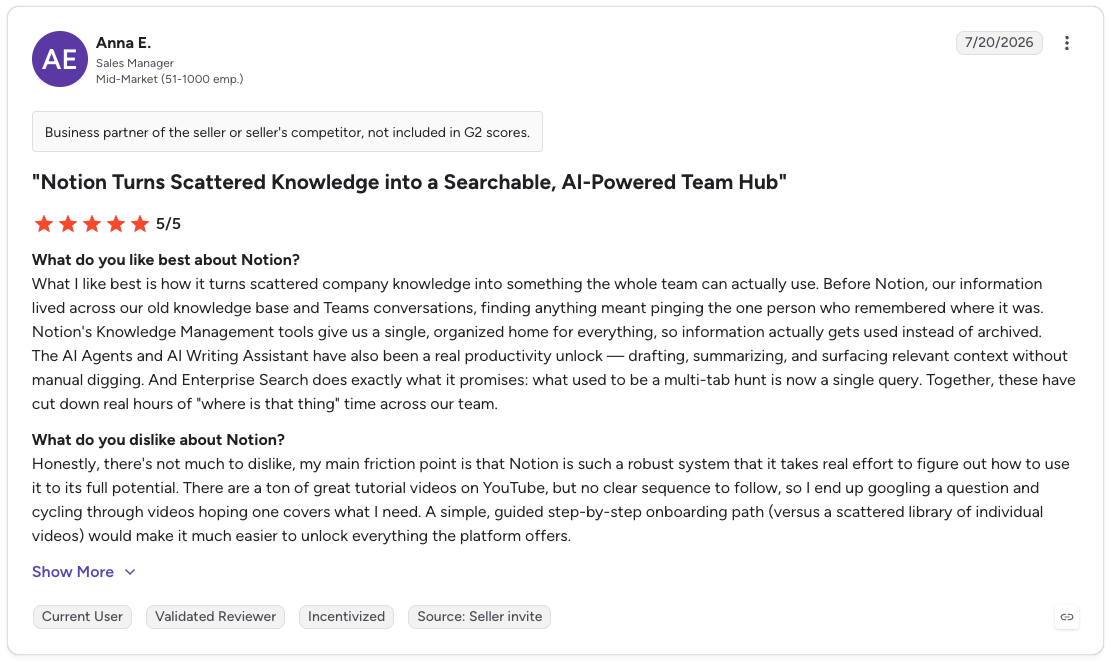The image size is (1111, 663).
Task: Select the Incentivized tag
Action: pyautogui.click(x=346, y=617)
